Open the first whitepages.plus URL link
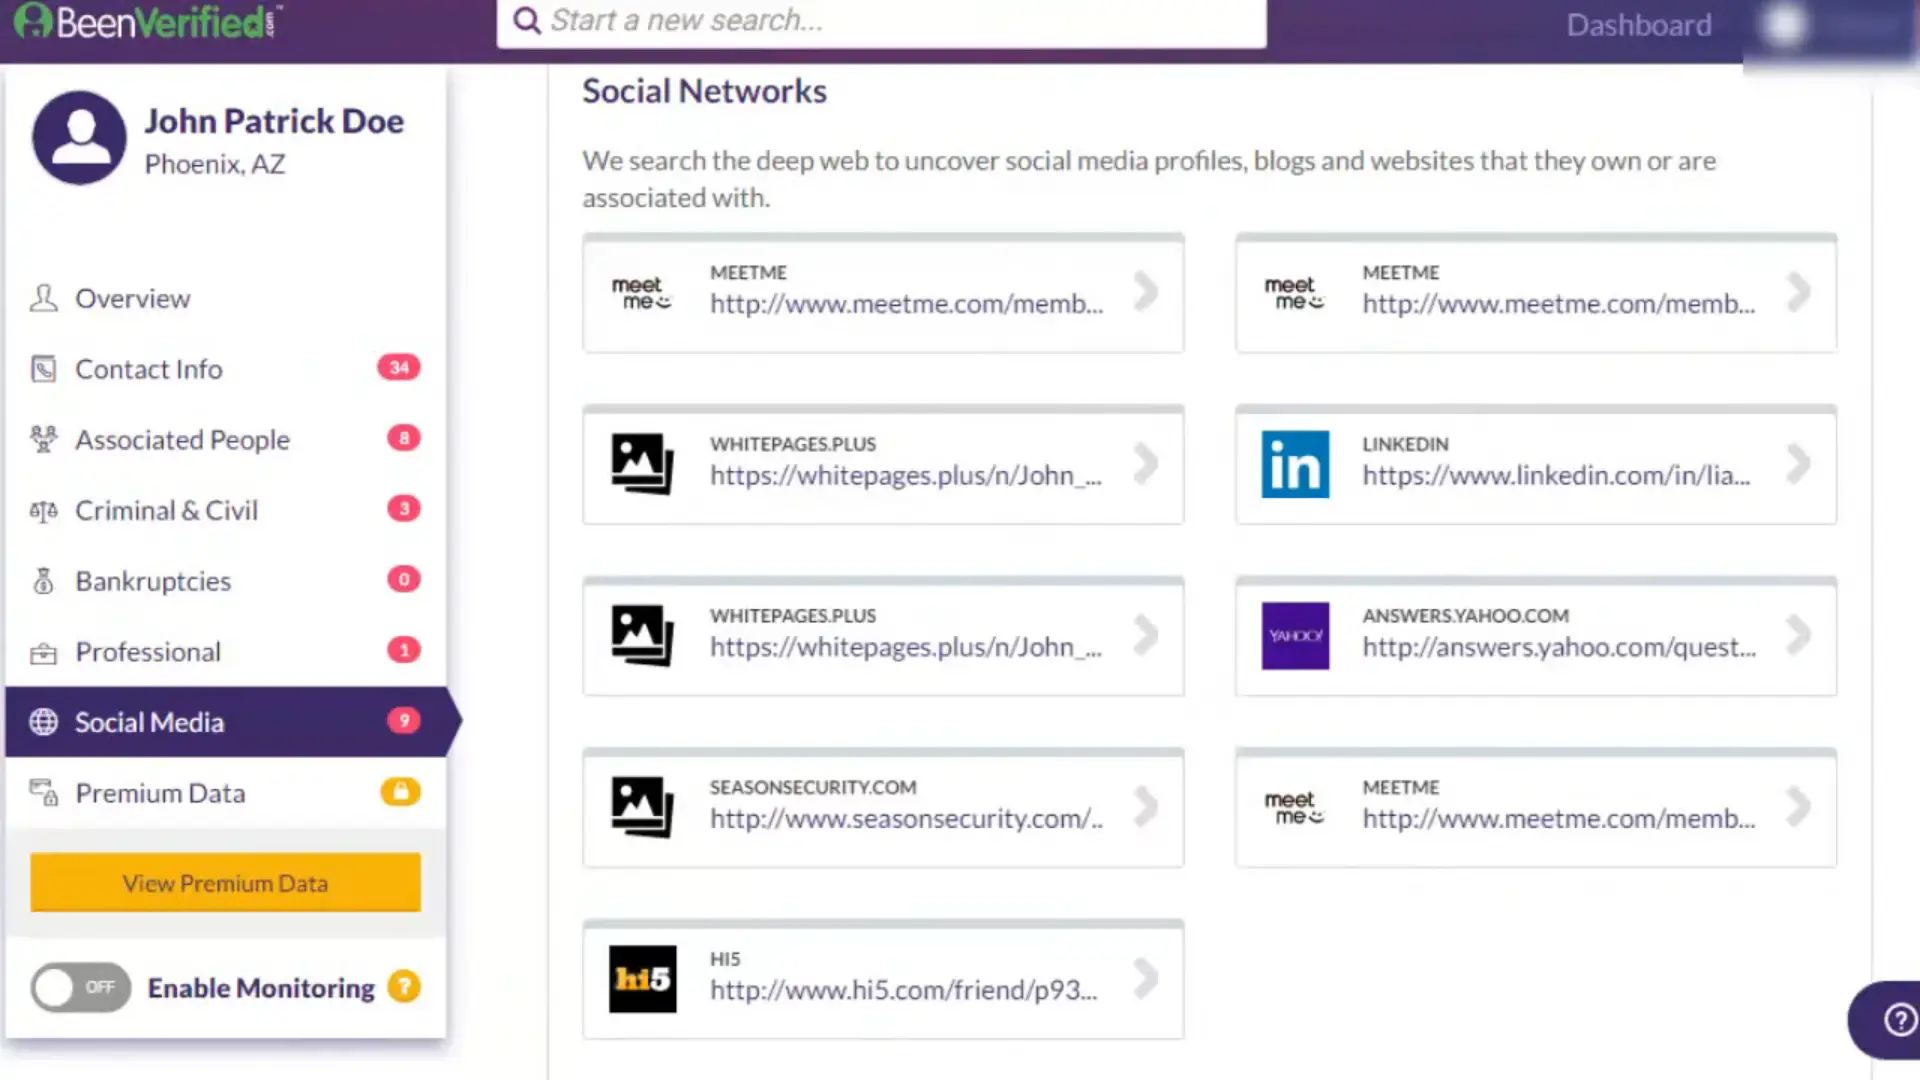Image resolution: width=1920 pixels, height=1080 pixels. [906, 476]
